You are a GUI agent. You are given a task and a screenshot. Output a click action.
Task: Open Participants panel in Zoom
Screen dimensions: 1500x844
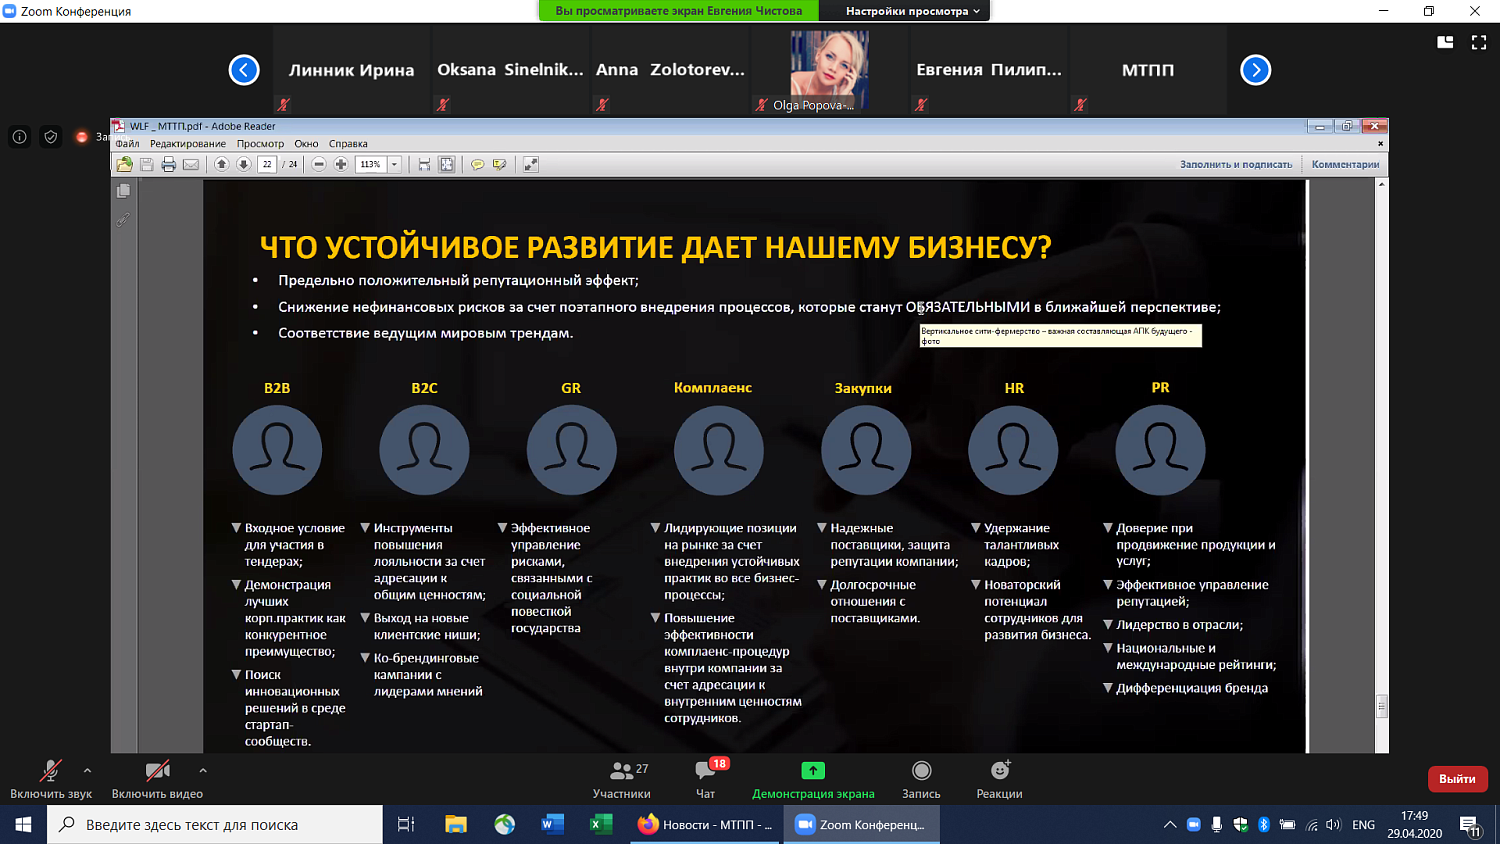click(623, 780)
